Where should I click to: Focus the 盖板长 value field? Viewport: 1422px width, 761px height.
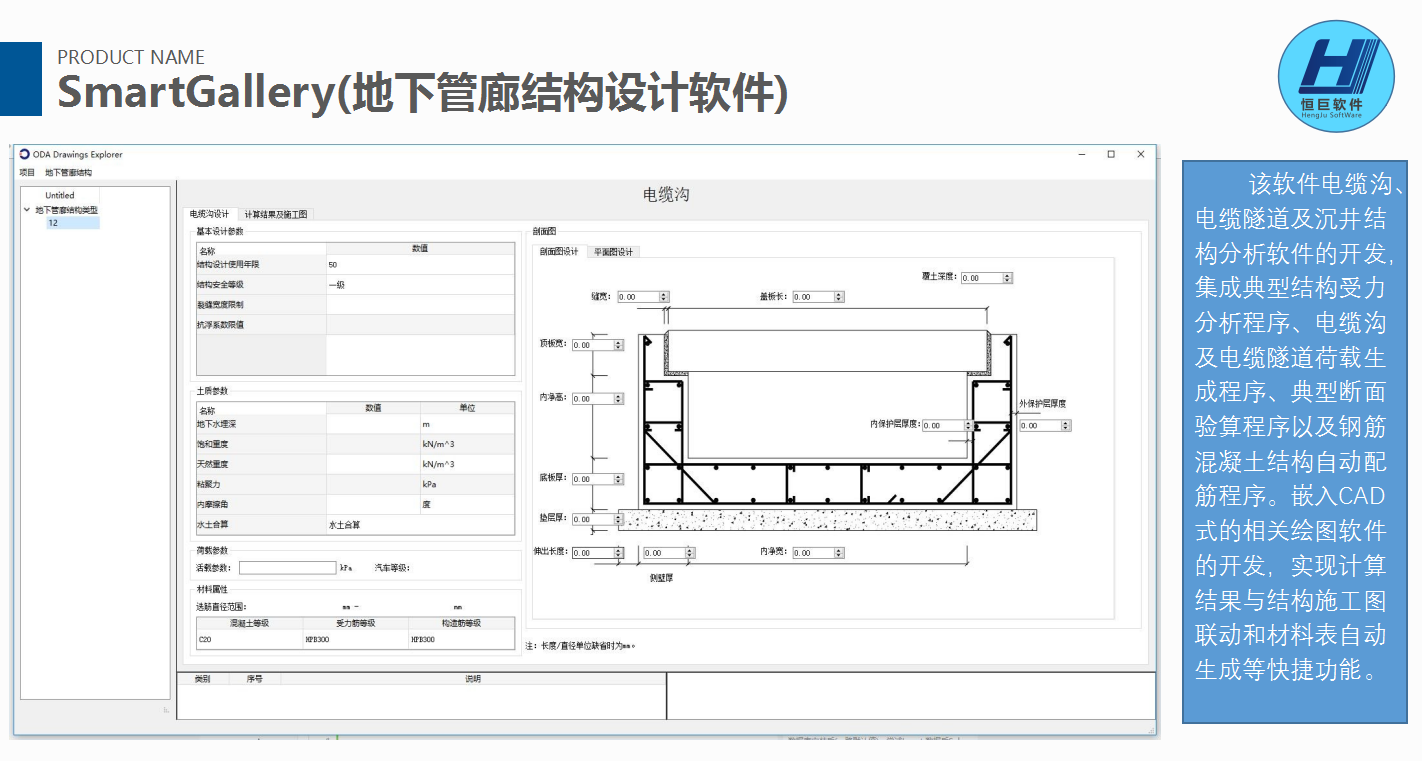813,297
